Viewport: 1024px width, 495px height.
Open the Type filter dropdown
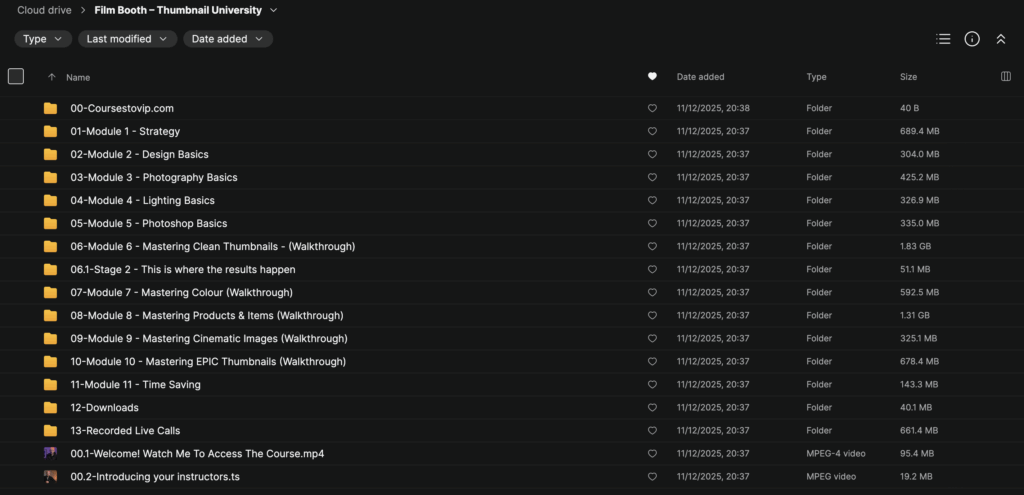point(43,39)
